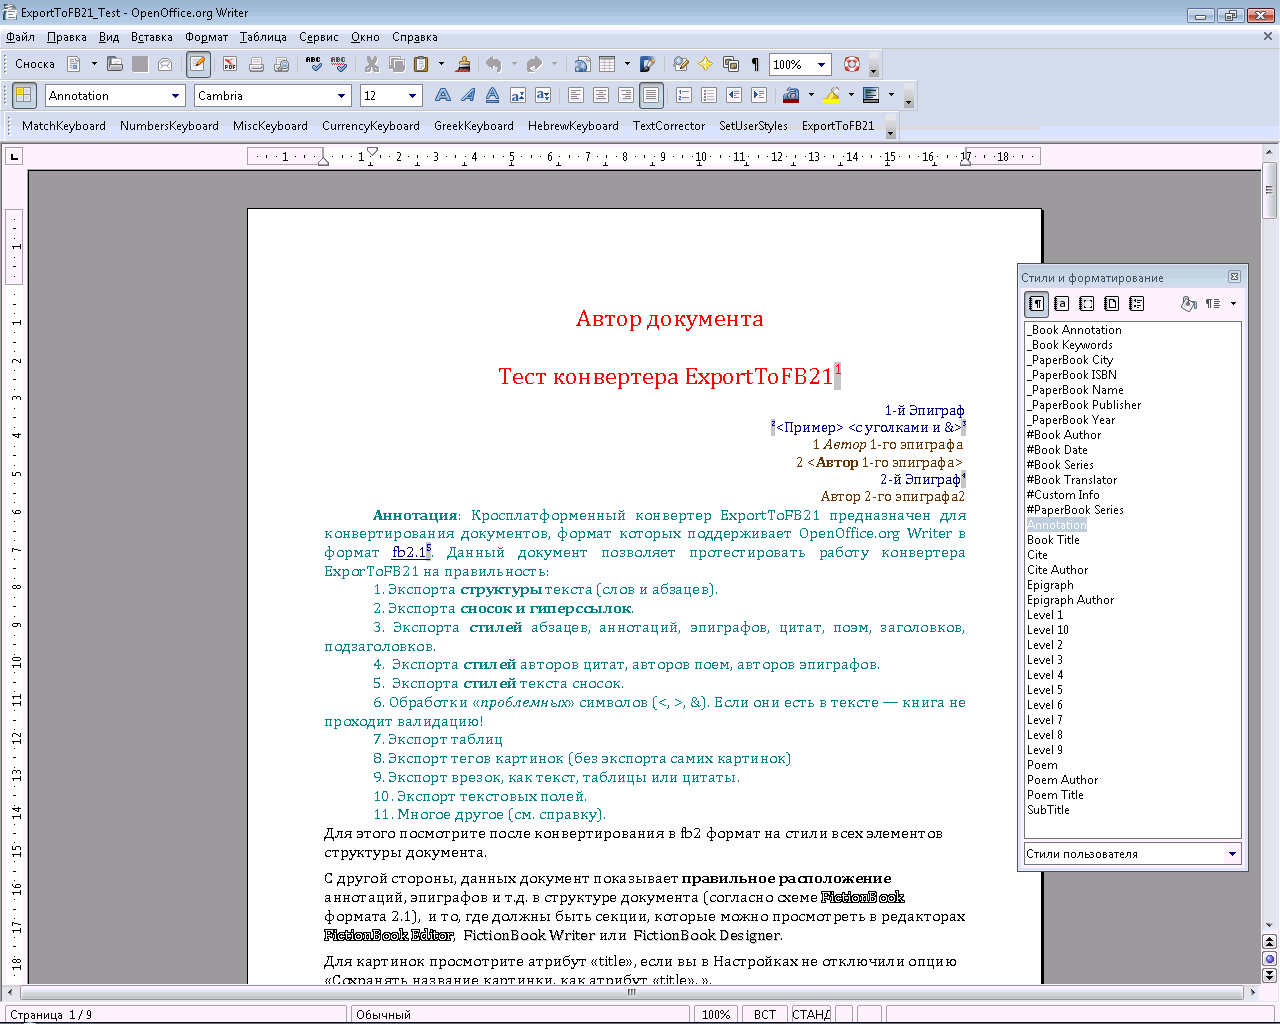Screen dimensions: 1280x1024
Task: Toggle numbered list formatting
Action: pos(684,95)
